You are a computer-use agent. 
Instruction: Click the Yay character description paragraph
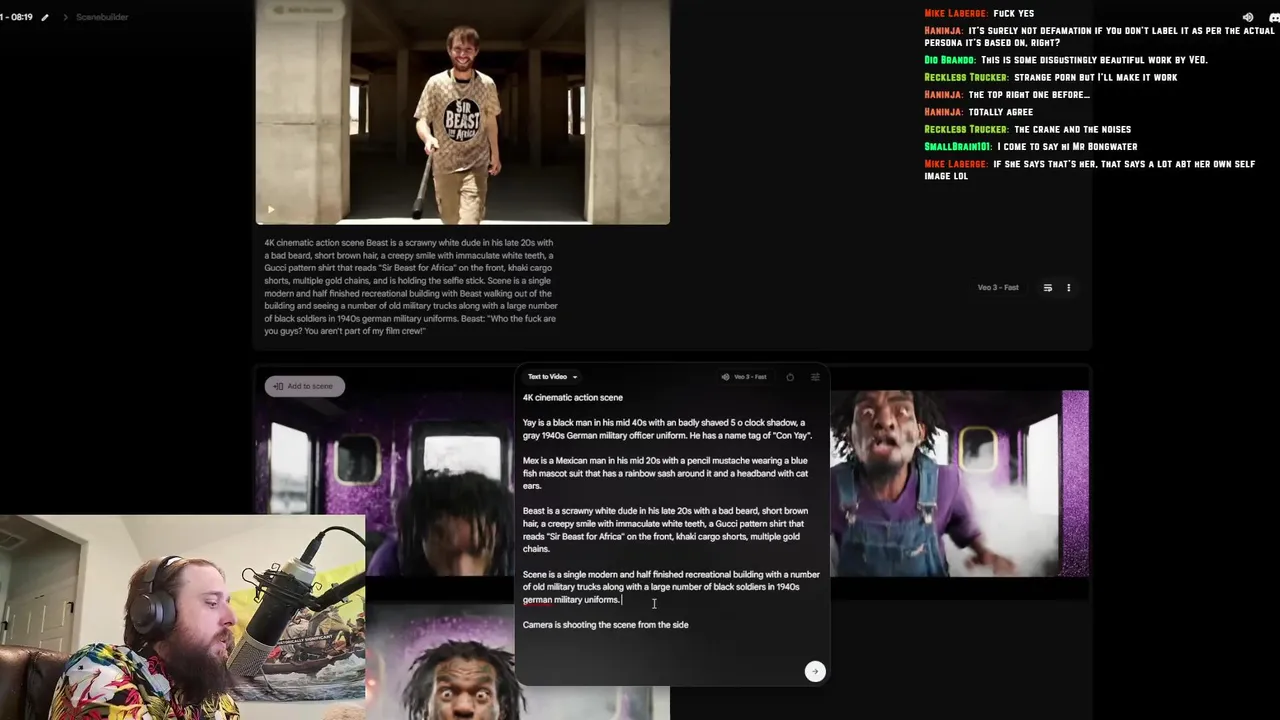coord(667,429)
